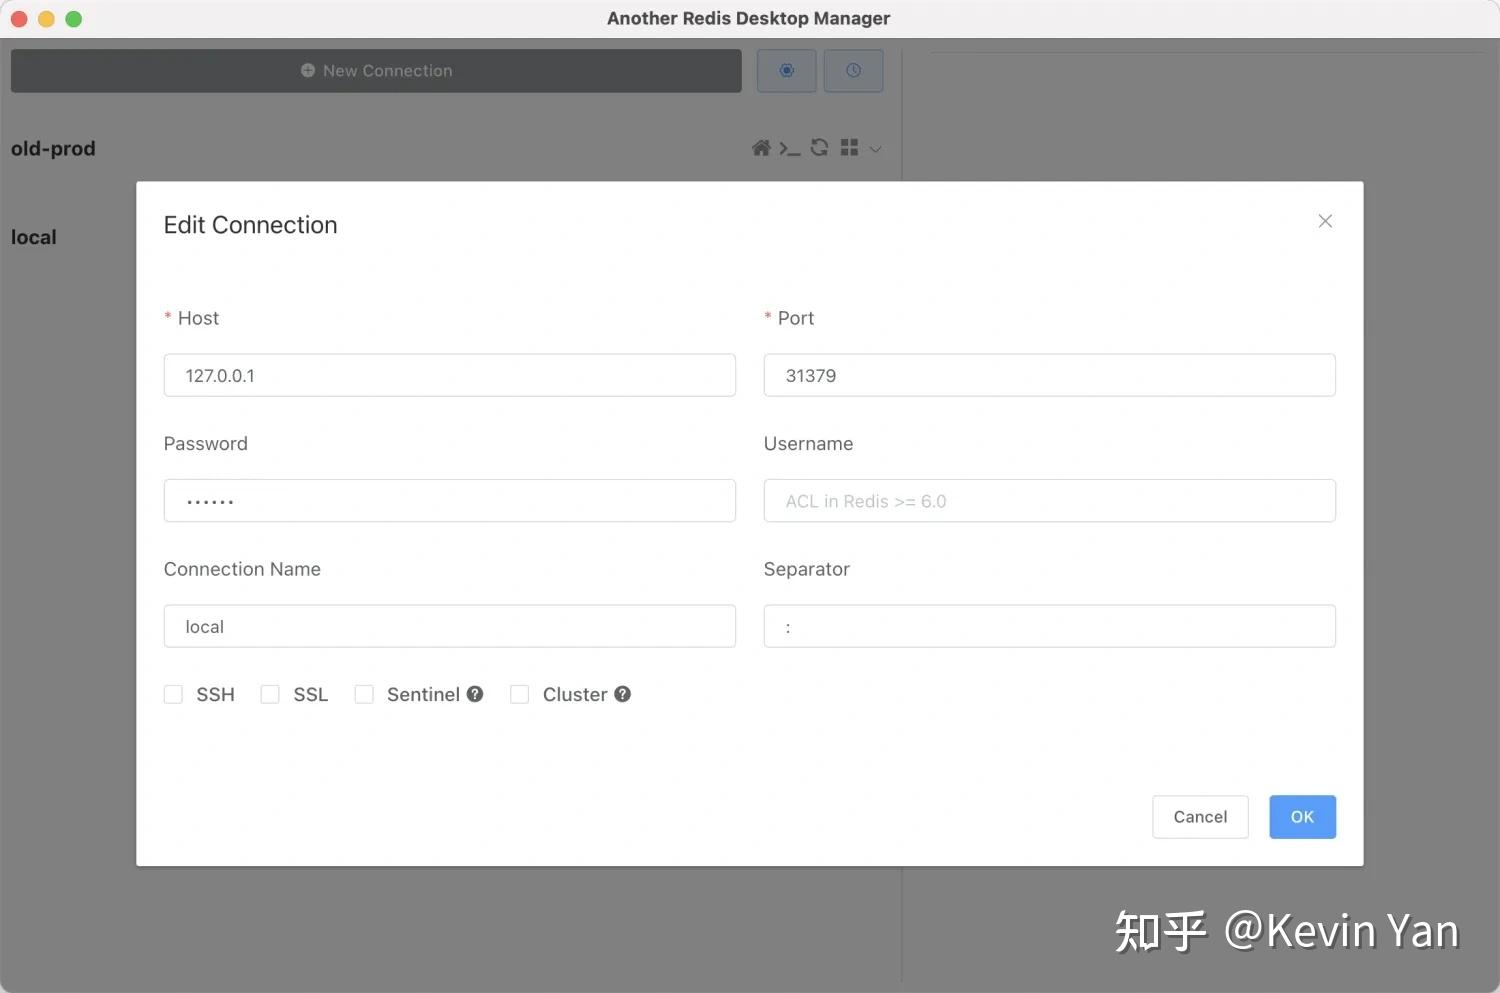Viewport: 1500px width, 993px height.
Task: View the Cluster help tooltip icon
Action: pyautogui.click(x=622, y=693)
